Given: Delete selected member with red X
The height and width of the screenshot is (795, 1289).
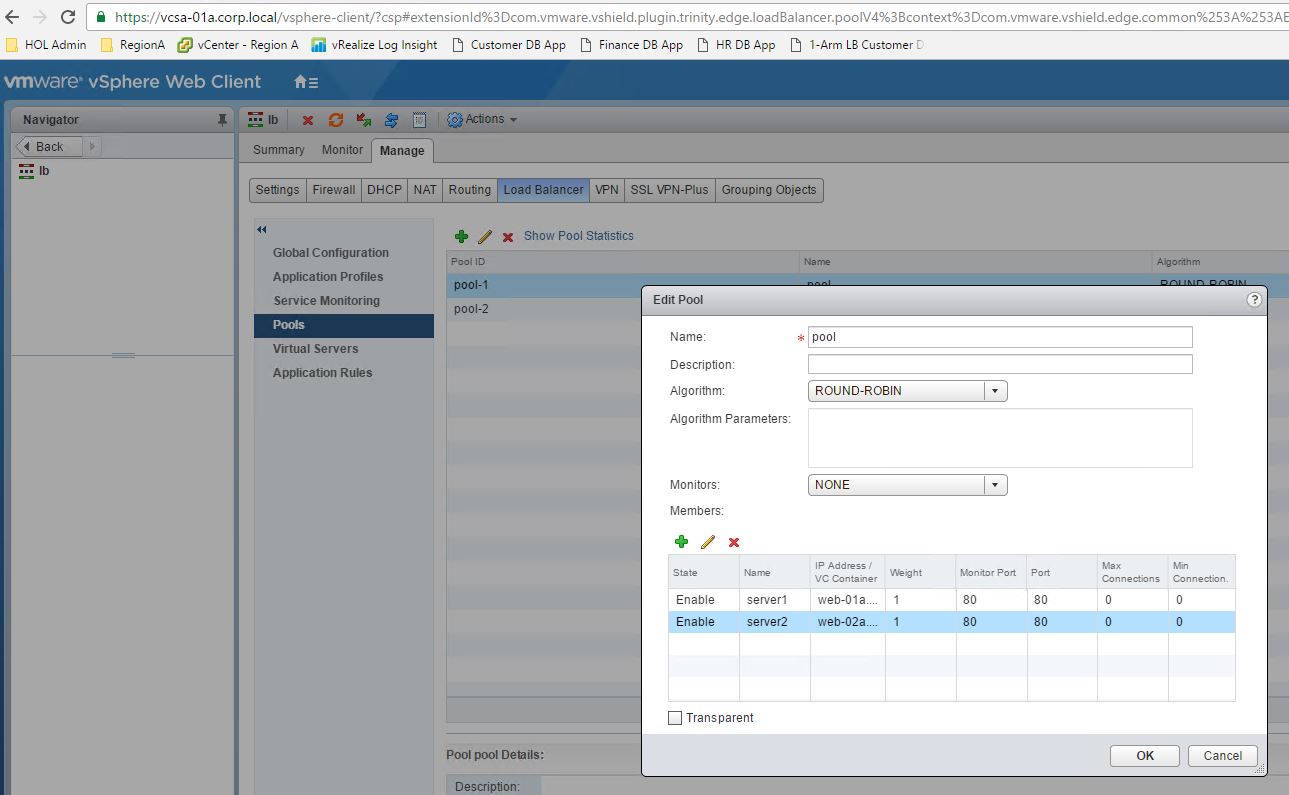Looking at the screenshot, I should tap(734, 542).
